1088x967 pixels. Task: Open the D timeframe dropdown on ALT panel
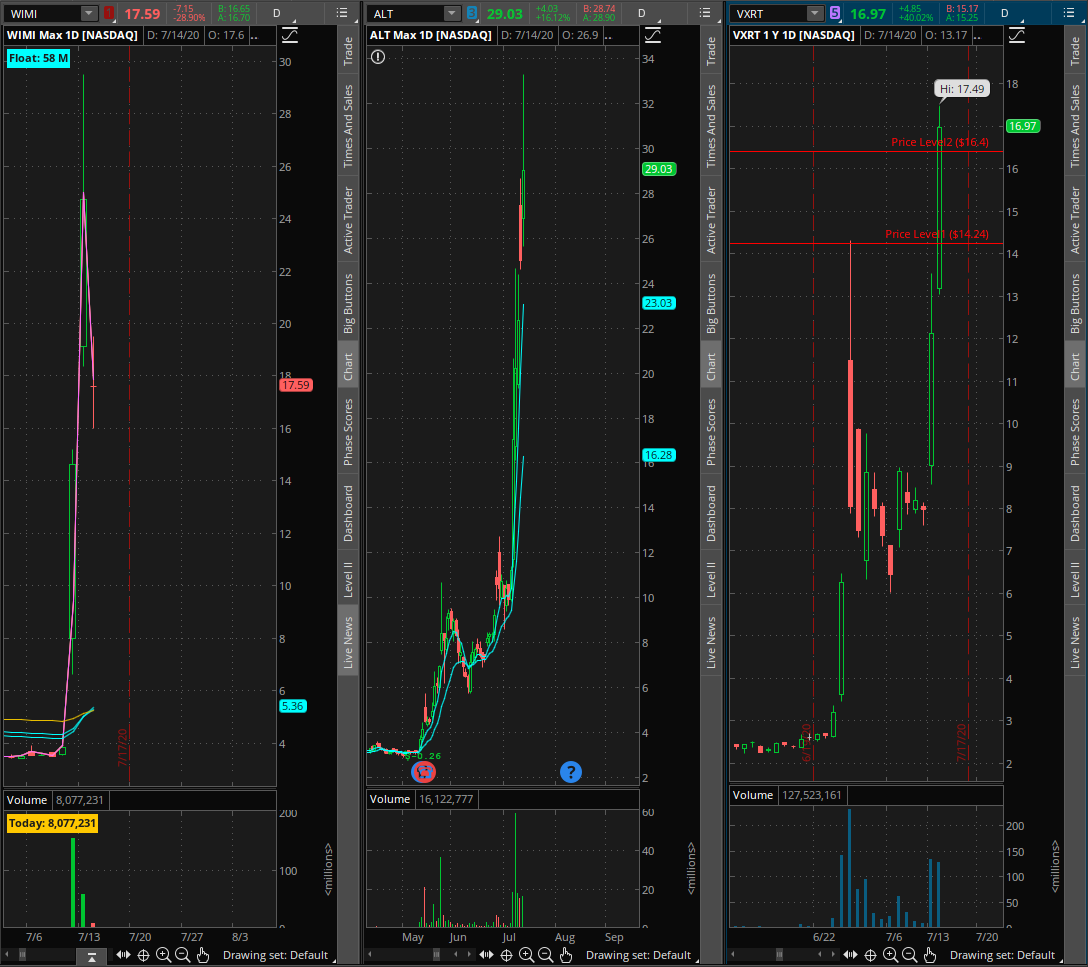click(643, 13)
